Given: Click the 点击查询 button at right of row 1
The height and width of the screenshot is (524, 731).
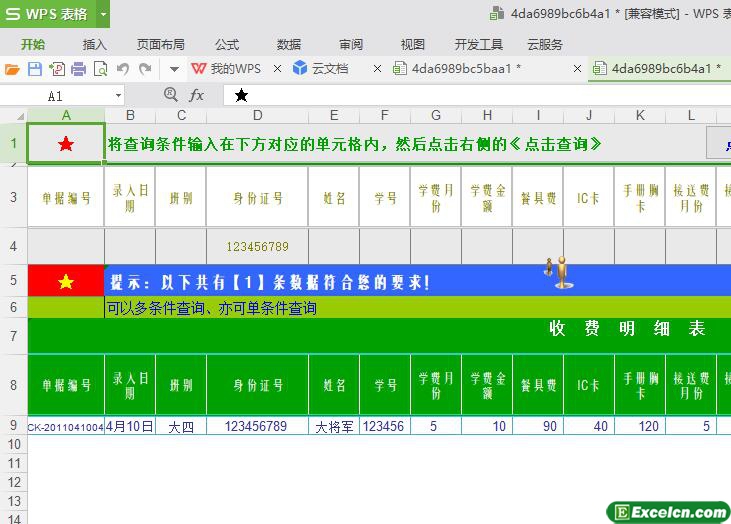Looking at the screenshot, I should 719,144.
